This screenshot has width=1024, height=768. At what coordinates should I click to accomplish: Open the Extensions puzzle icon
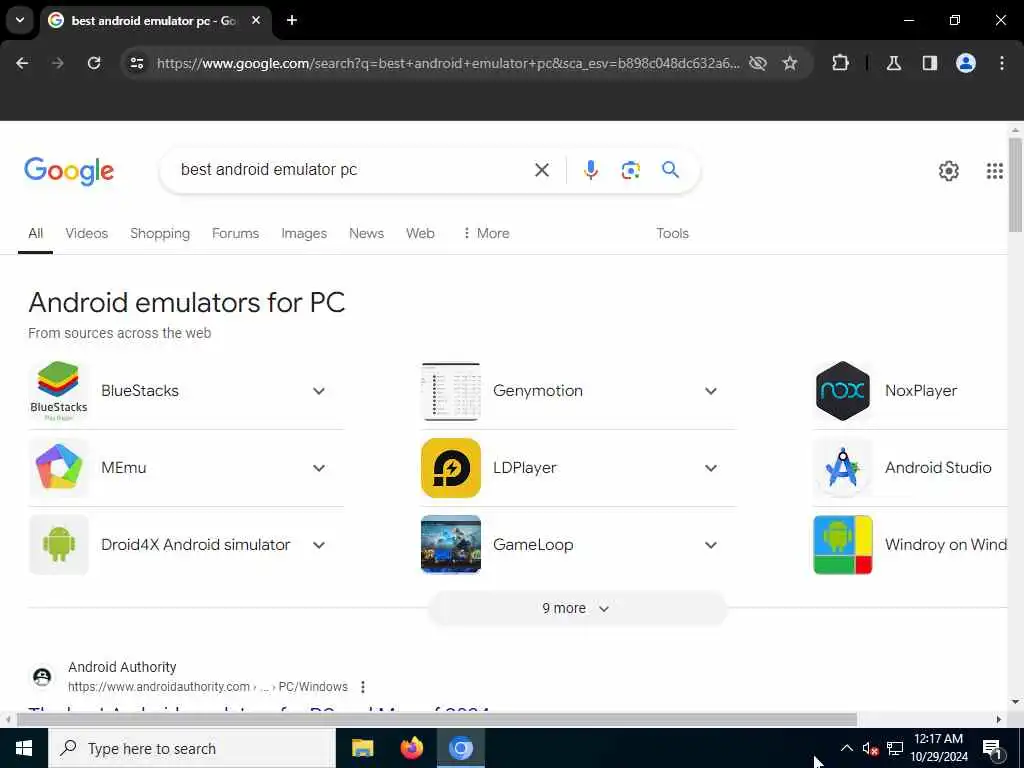[840, 63]
